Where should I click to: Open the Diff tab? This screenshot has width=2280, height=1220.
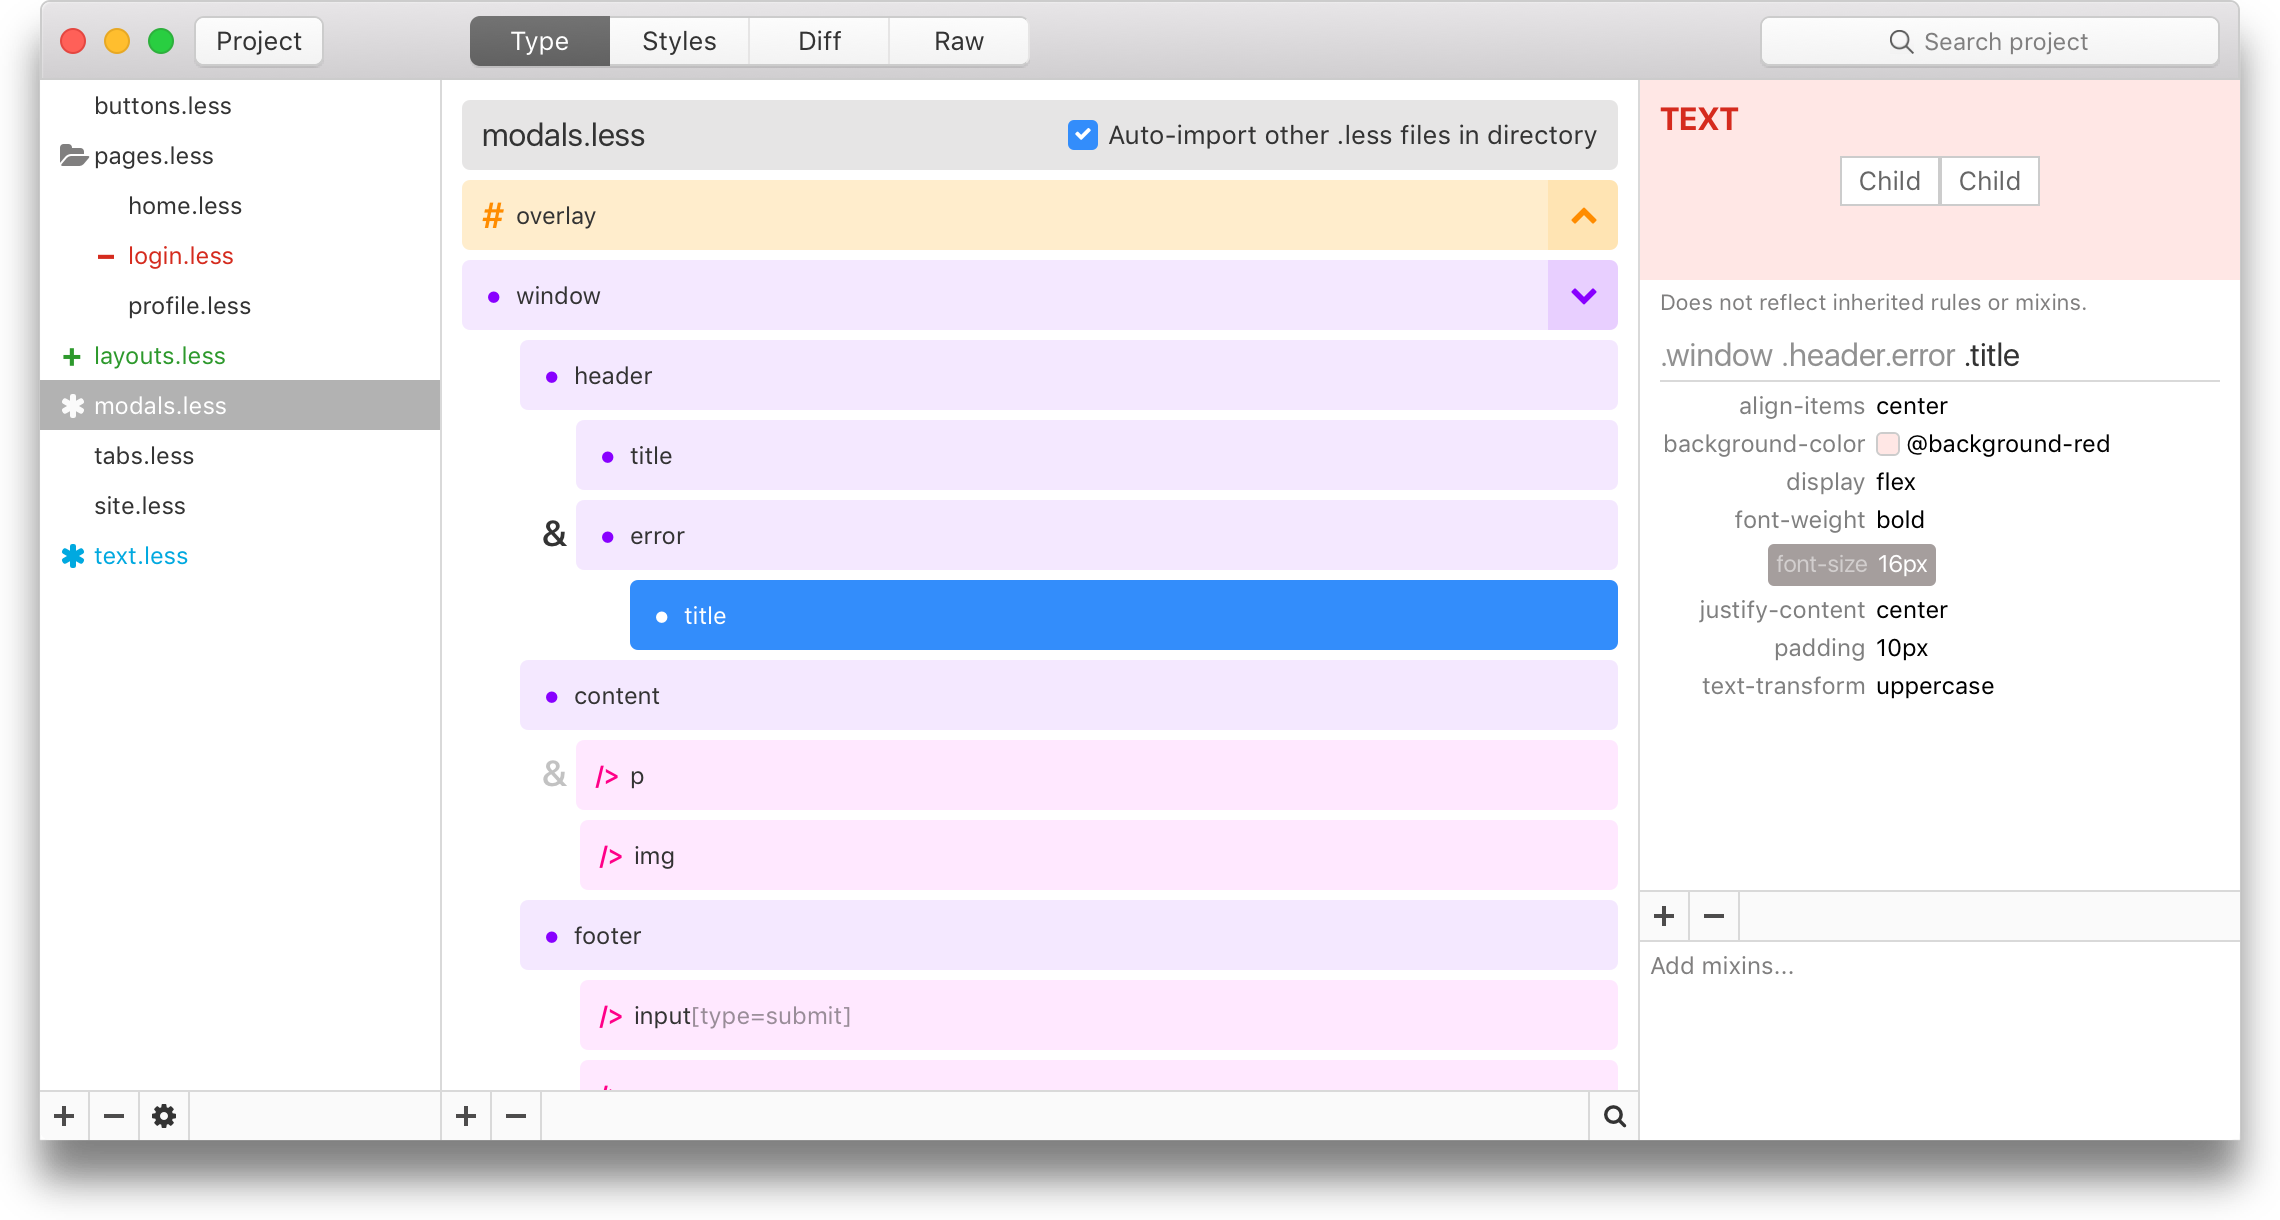pos(819,41)
